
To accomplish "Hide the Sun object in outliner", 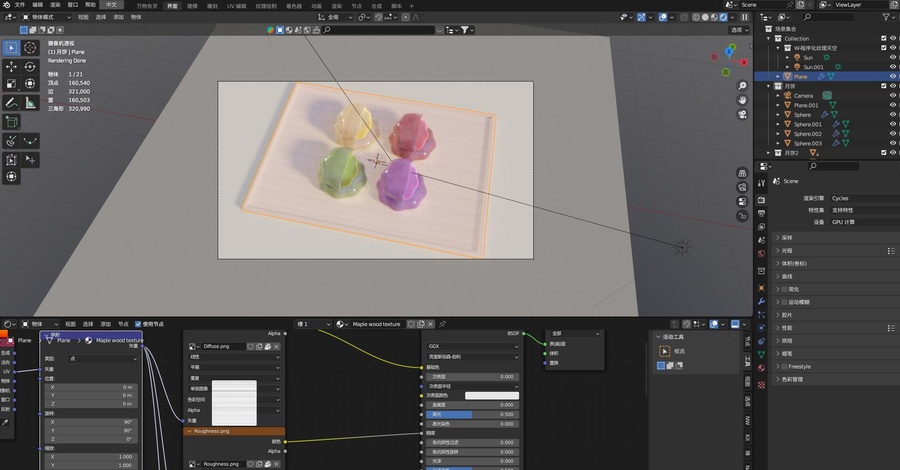I will 893,57.
